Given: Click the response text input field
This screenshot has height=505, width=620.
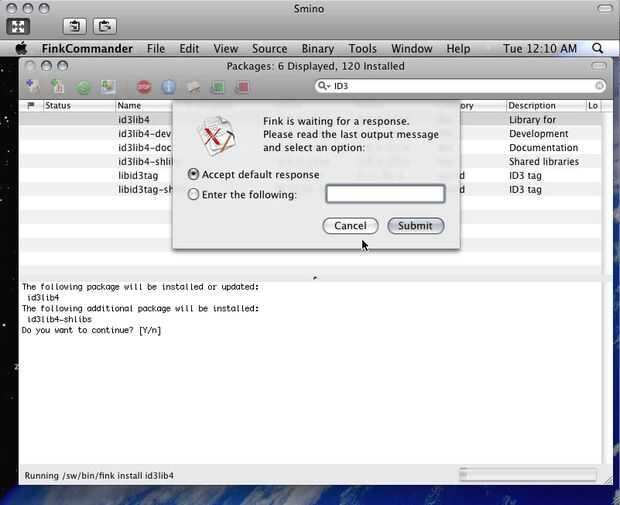Looking at the screenshot, I should tap(385, 194).
